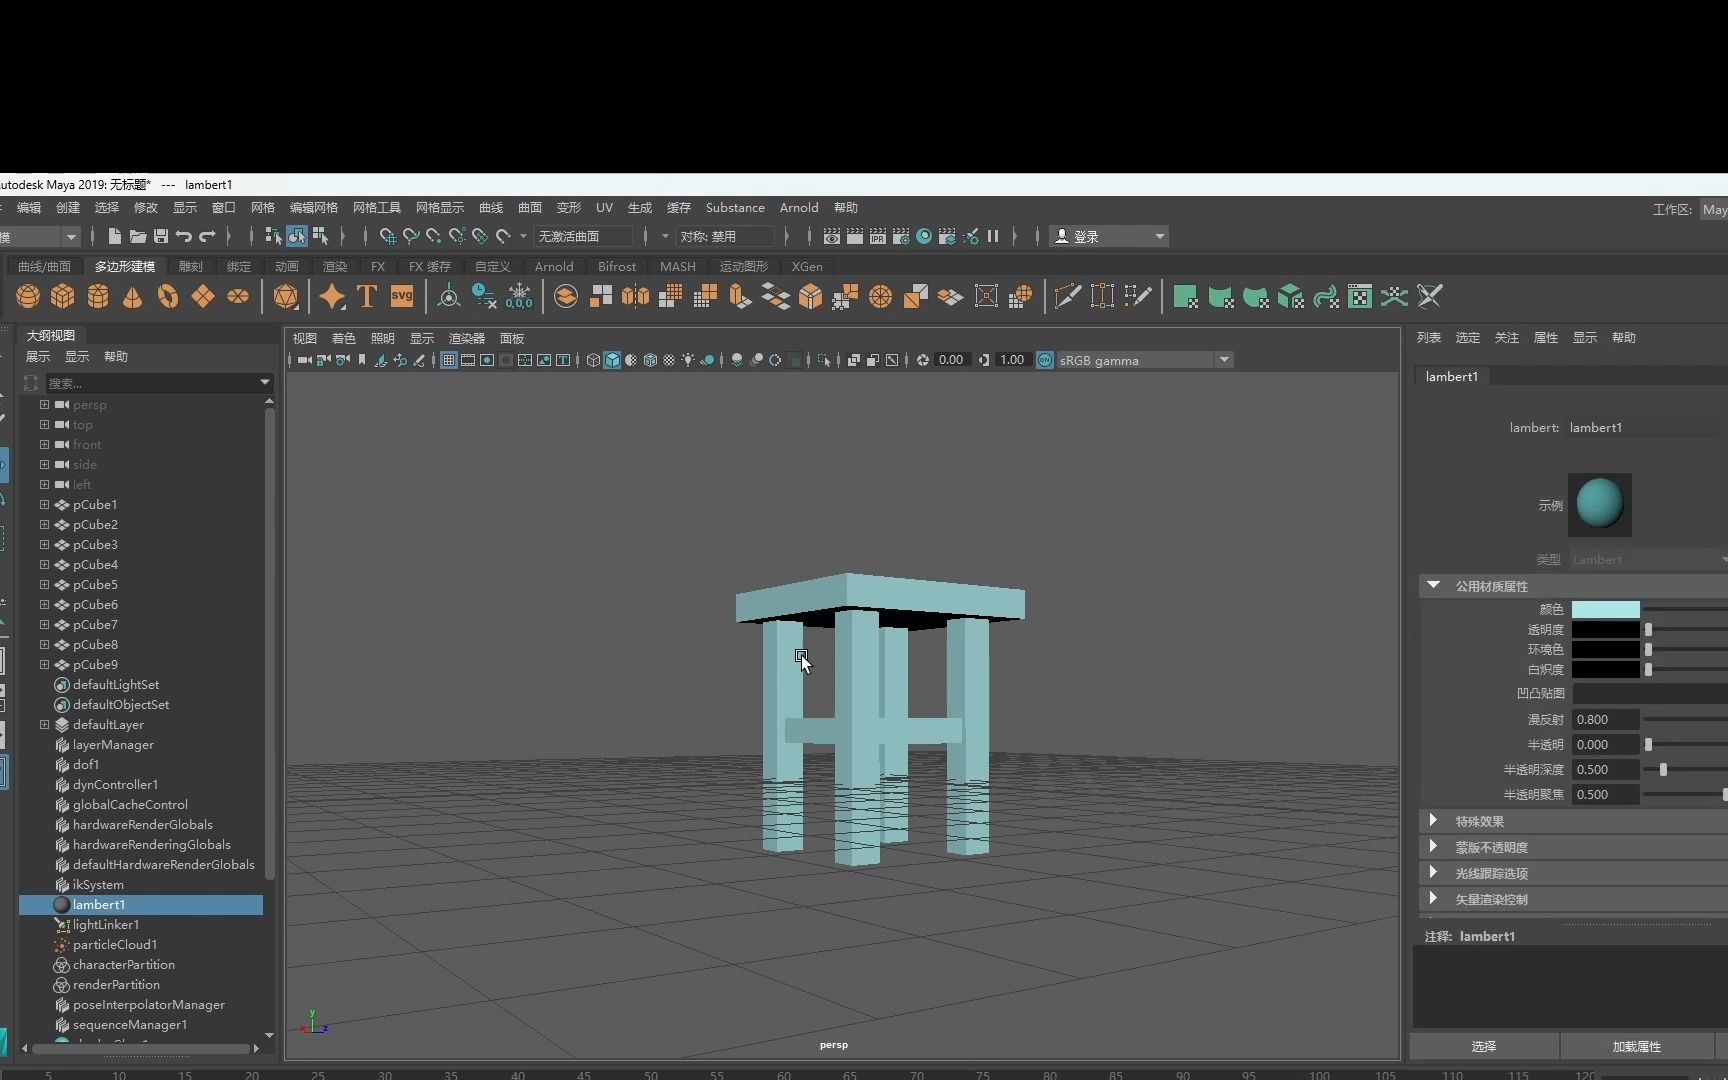
Task: Click the New Scene icon
Action: (115, 236)
